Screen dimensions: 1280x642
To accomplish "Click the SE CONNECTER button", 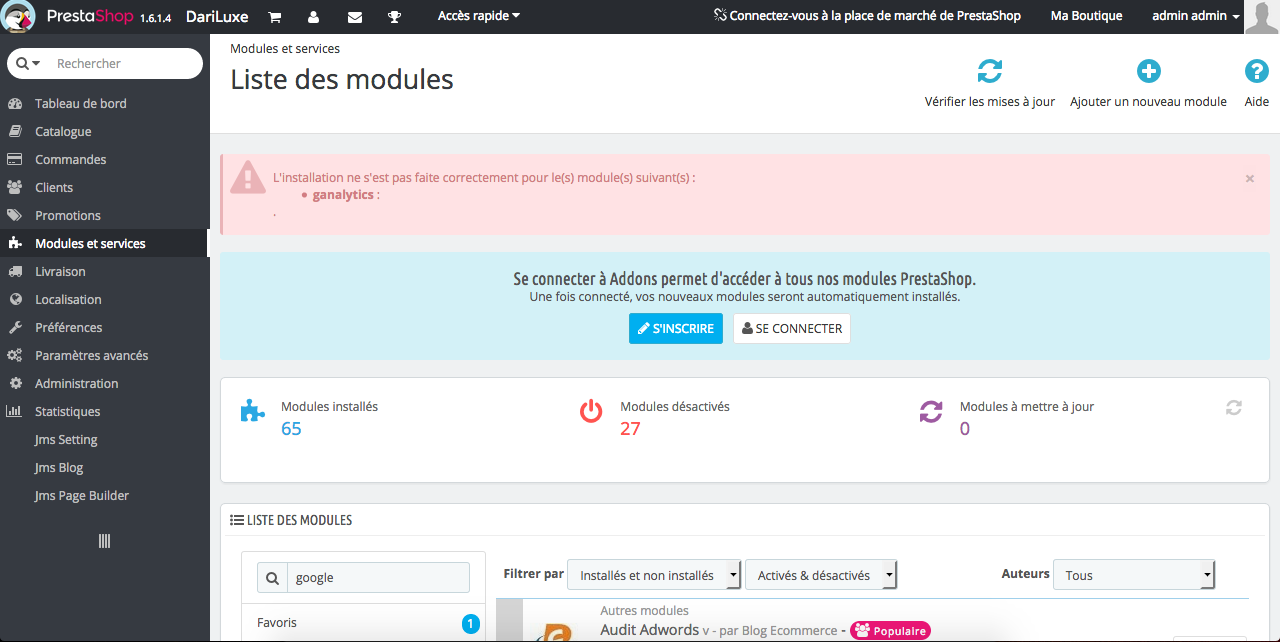I will click(x=792, y=328).
